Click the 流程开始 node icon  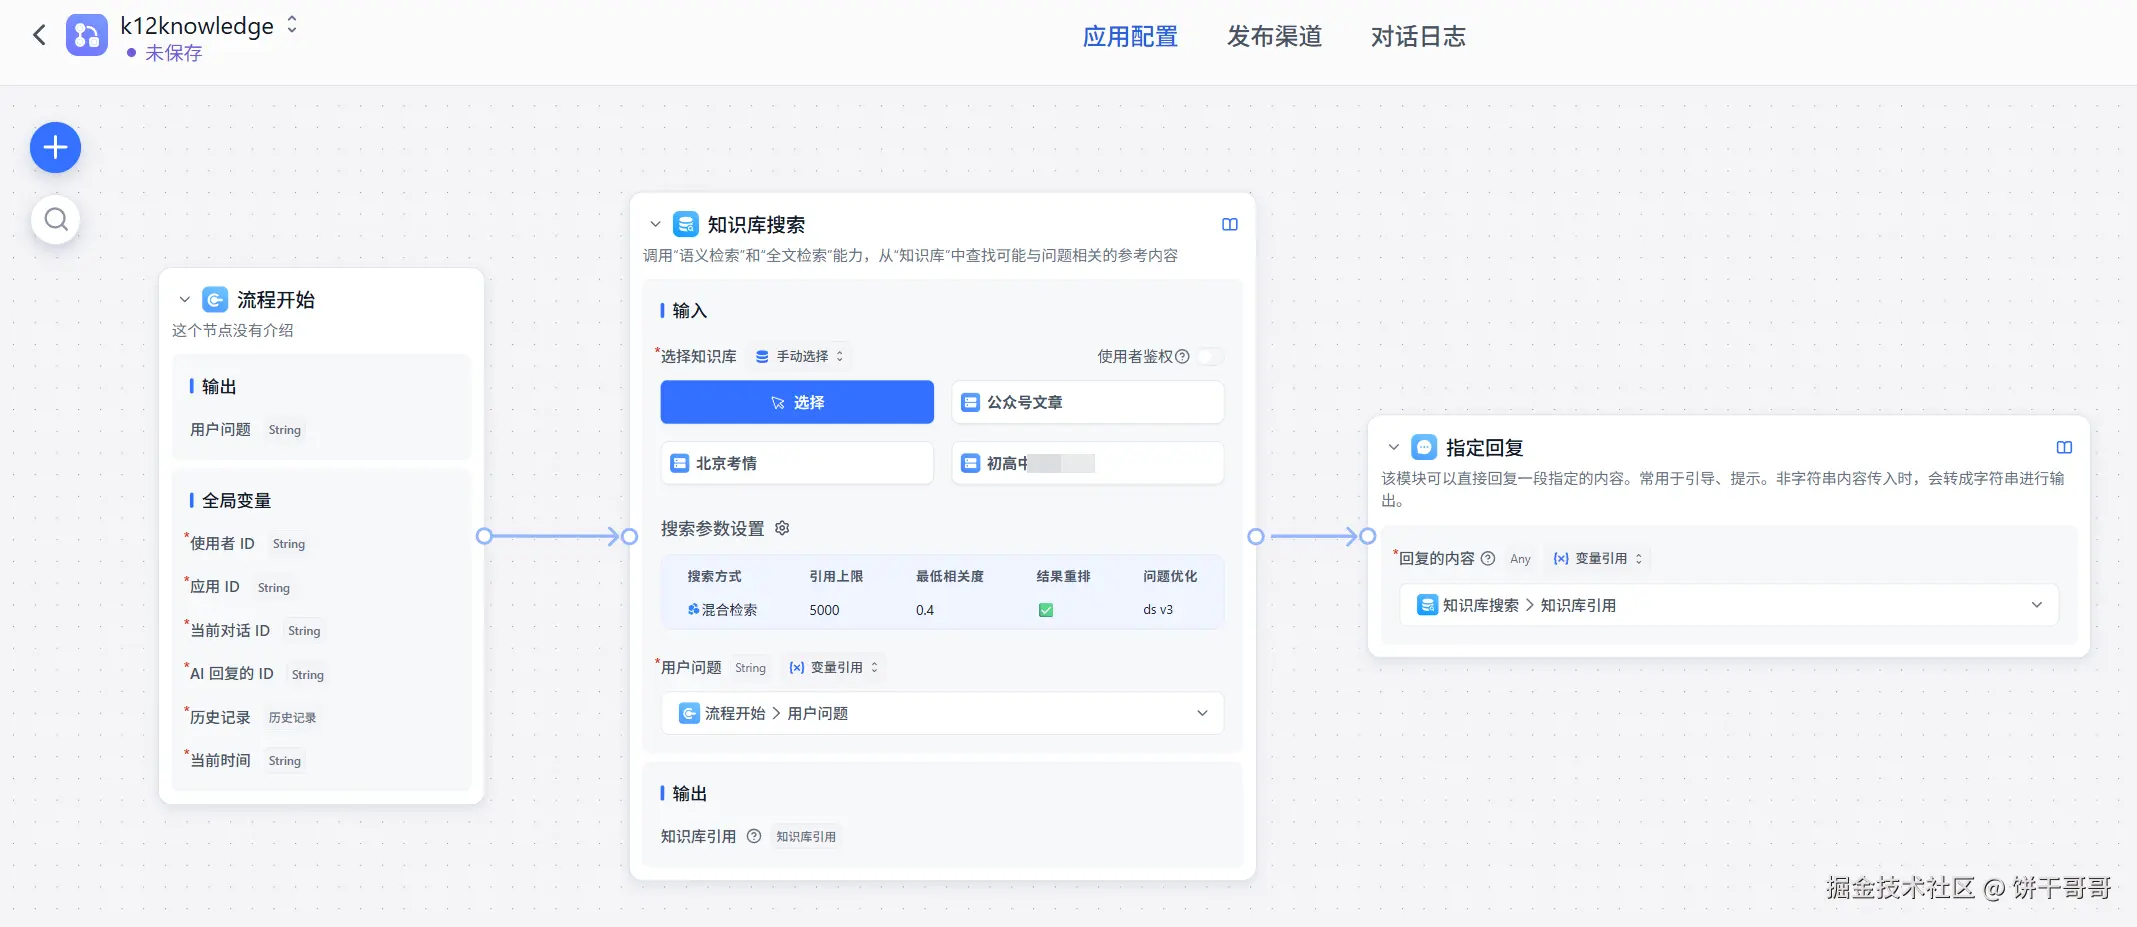pyautogui.click(x=215, y=300)
